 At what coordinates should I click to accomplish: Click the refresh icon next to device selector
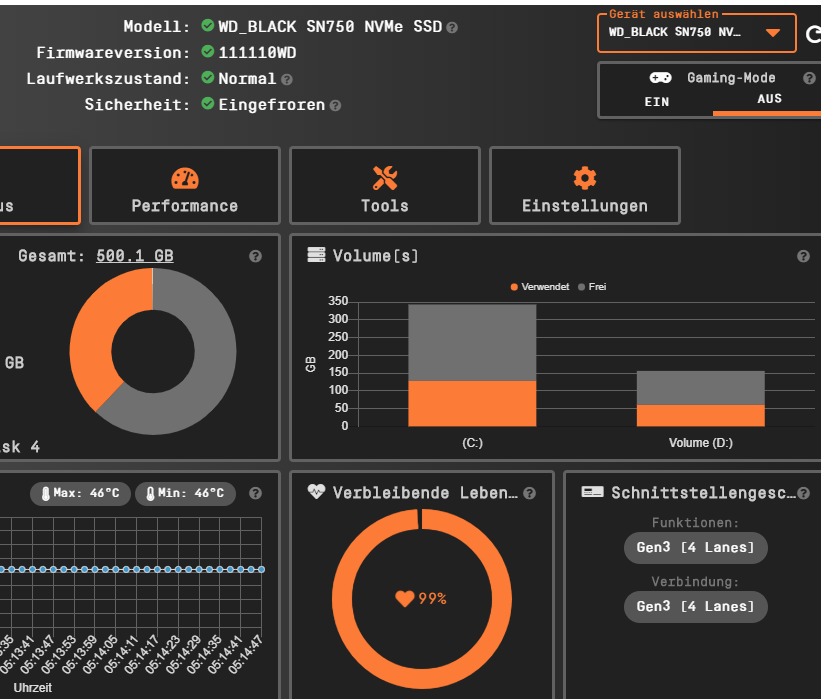tap(813, 35)
